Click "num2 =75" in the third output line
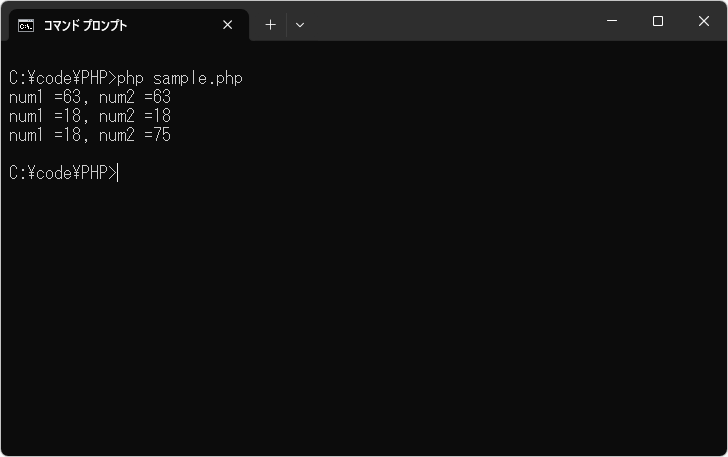 pyautogui.click(x=135, y=135)
